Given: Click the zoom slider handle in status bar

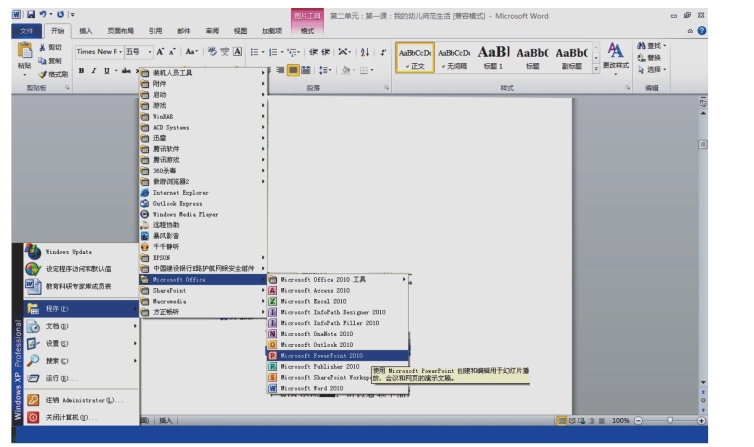Looking at the screenshot, I should (669, 421).
